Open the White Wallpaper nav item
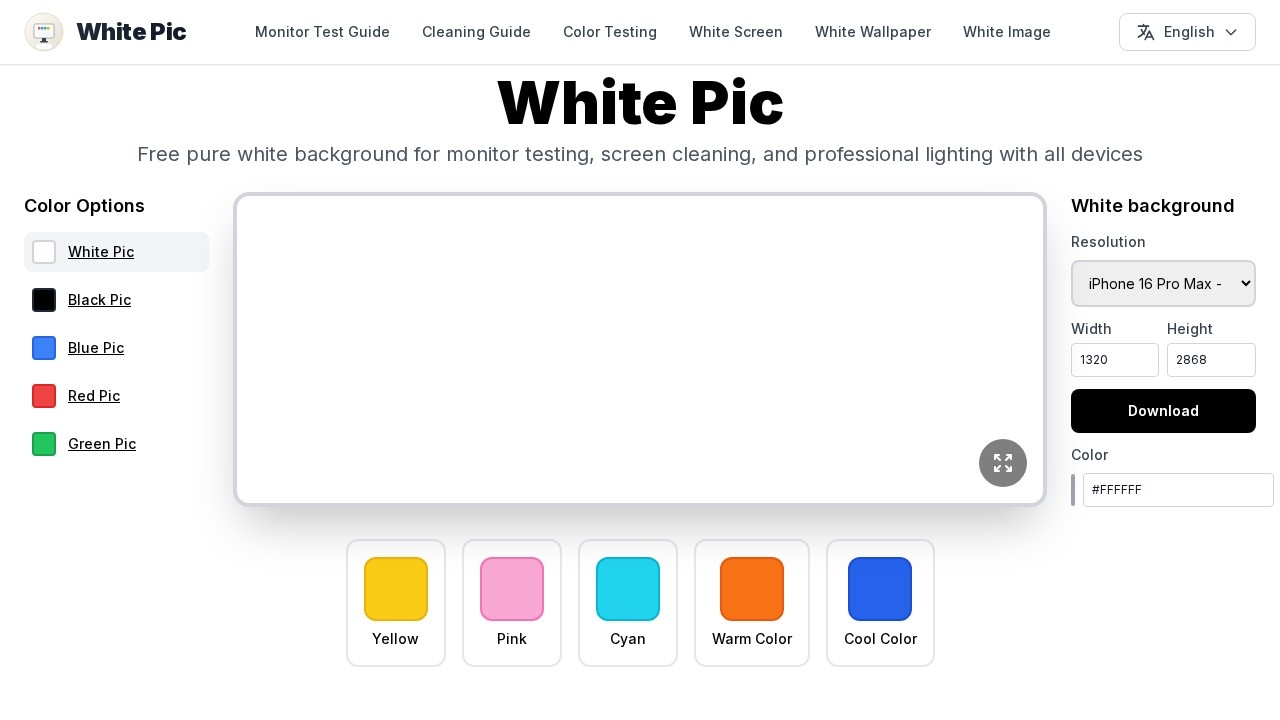 pyautogui.click(x=873, y=32)
